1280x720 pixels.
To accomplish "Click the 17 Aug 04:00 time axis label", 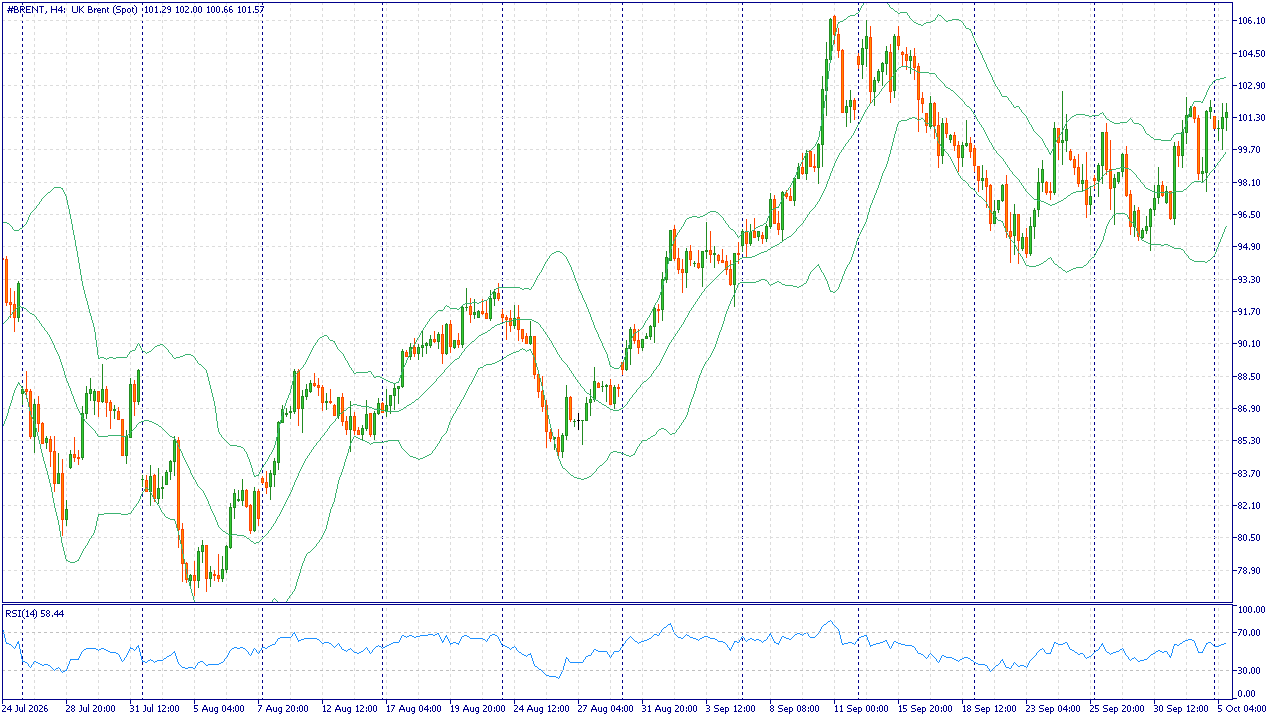I will click(414, 709).
